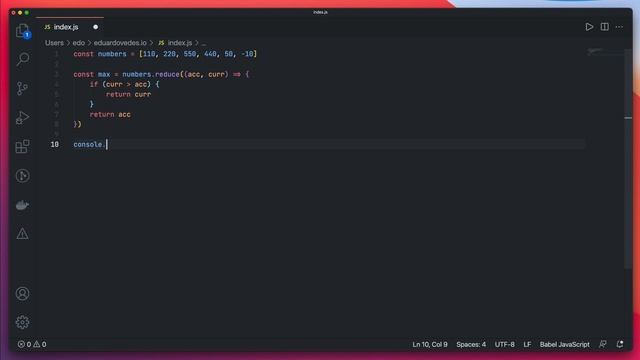The image size is (640, 360).
Task: Click 'numbers' variable on line 1
Action: [112, 54]
